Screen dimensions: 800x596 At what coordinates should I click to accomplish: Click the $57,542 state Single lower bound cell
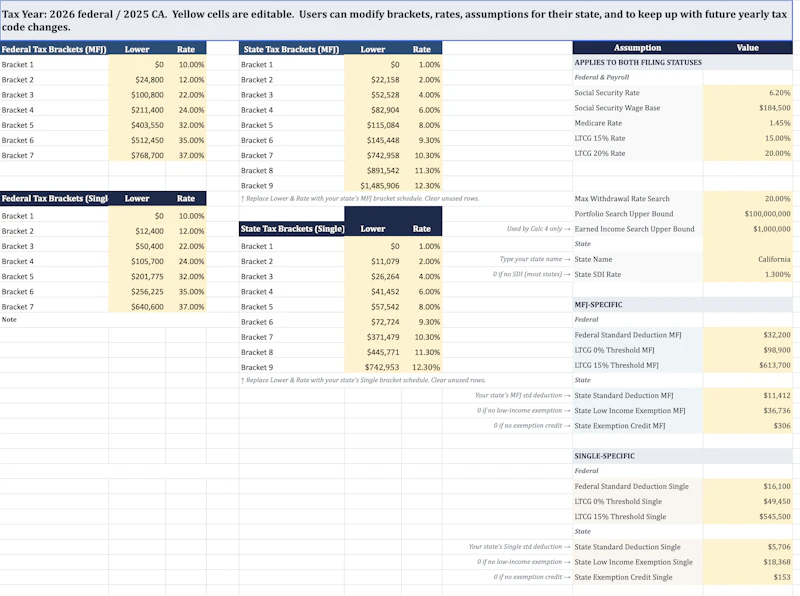point(372,307)
